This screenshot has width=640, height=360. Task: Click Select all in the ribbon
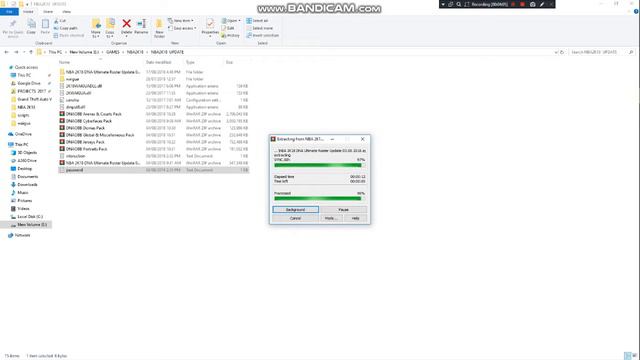[257, 21]
